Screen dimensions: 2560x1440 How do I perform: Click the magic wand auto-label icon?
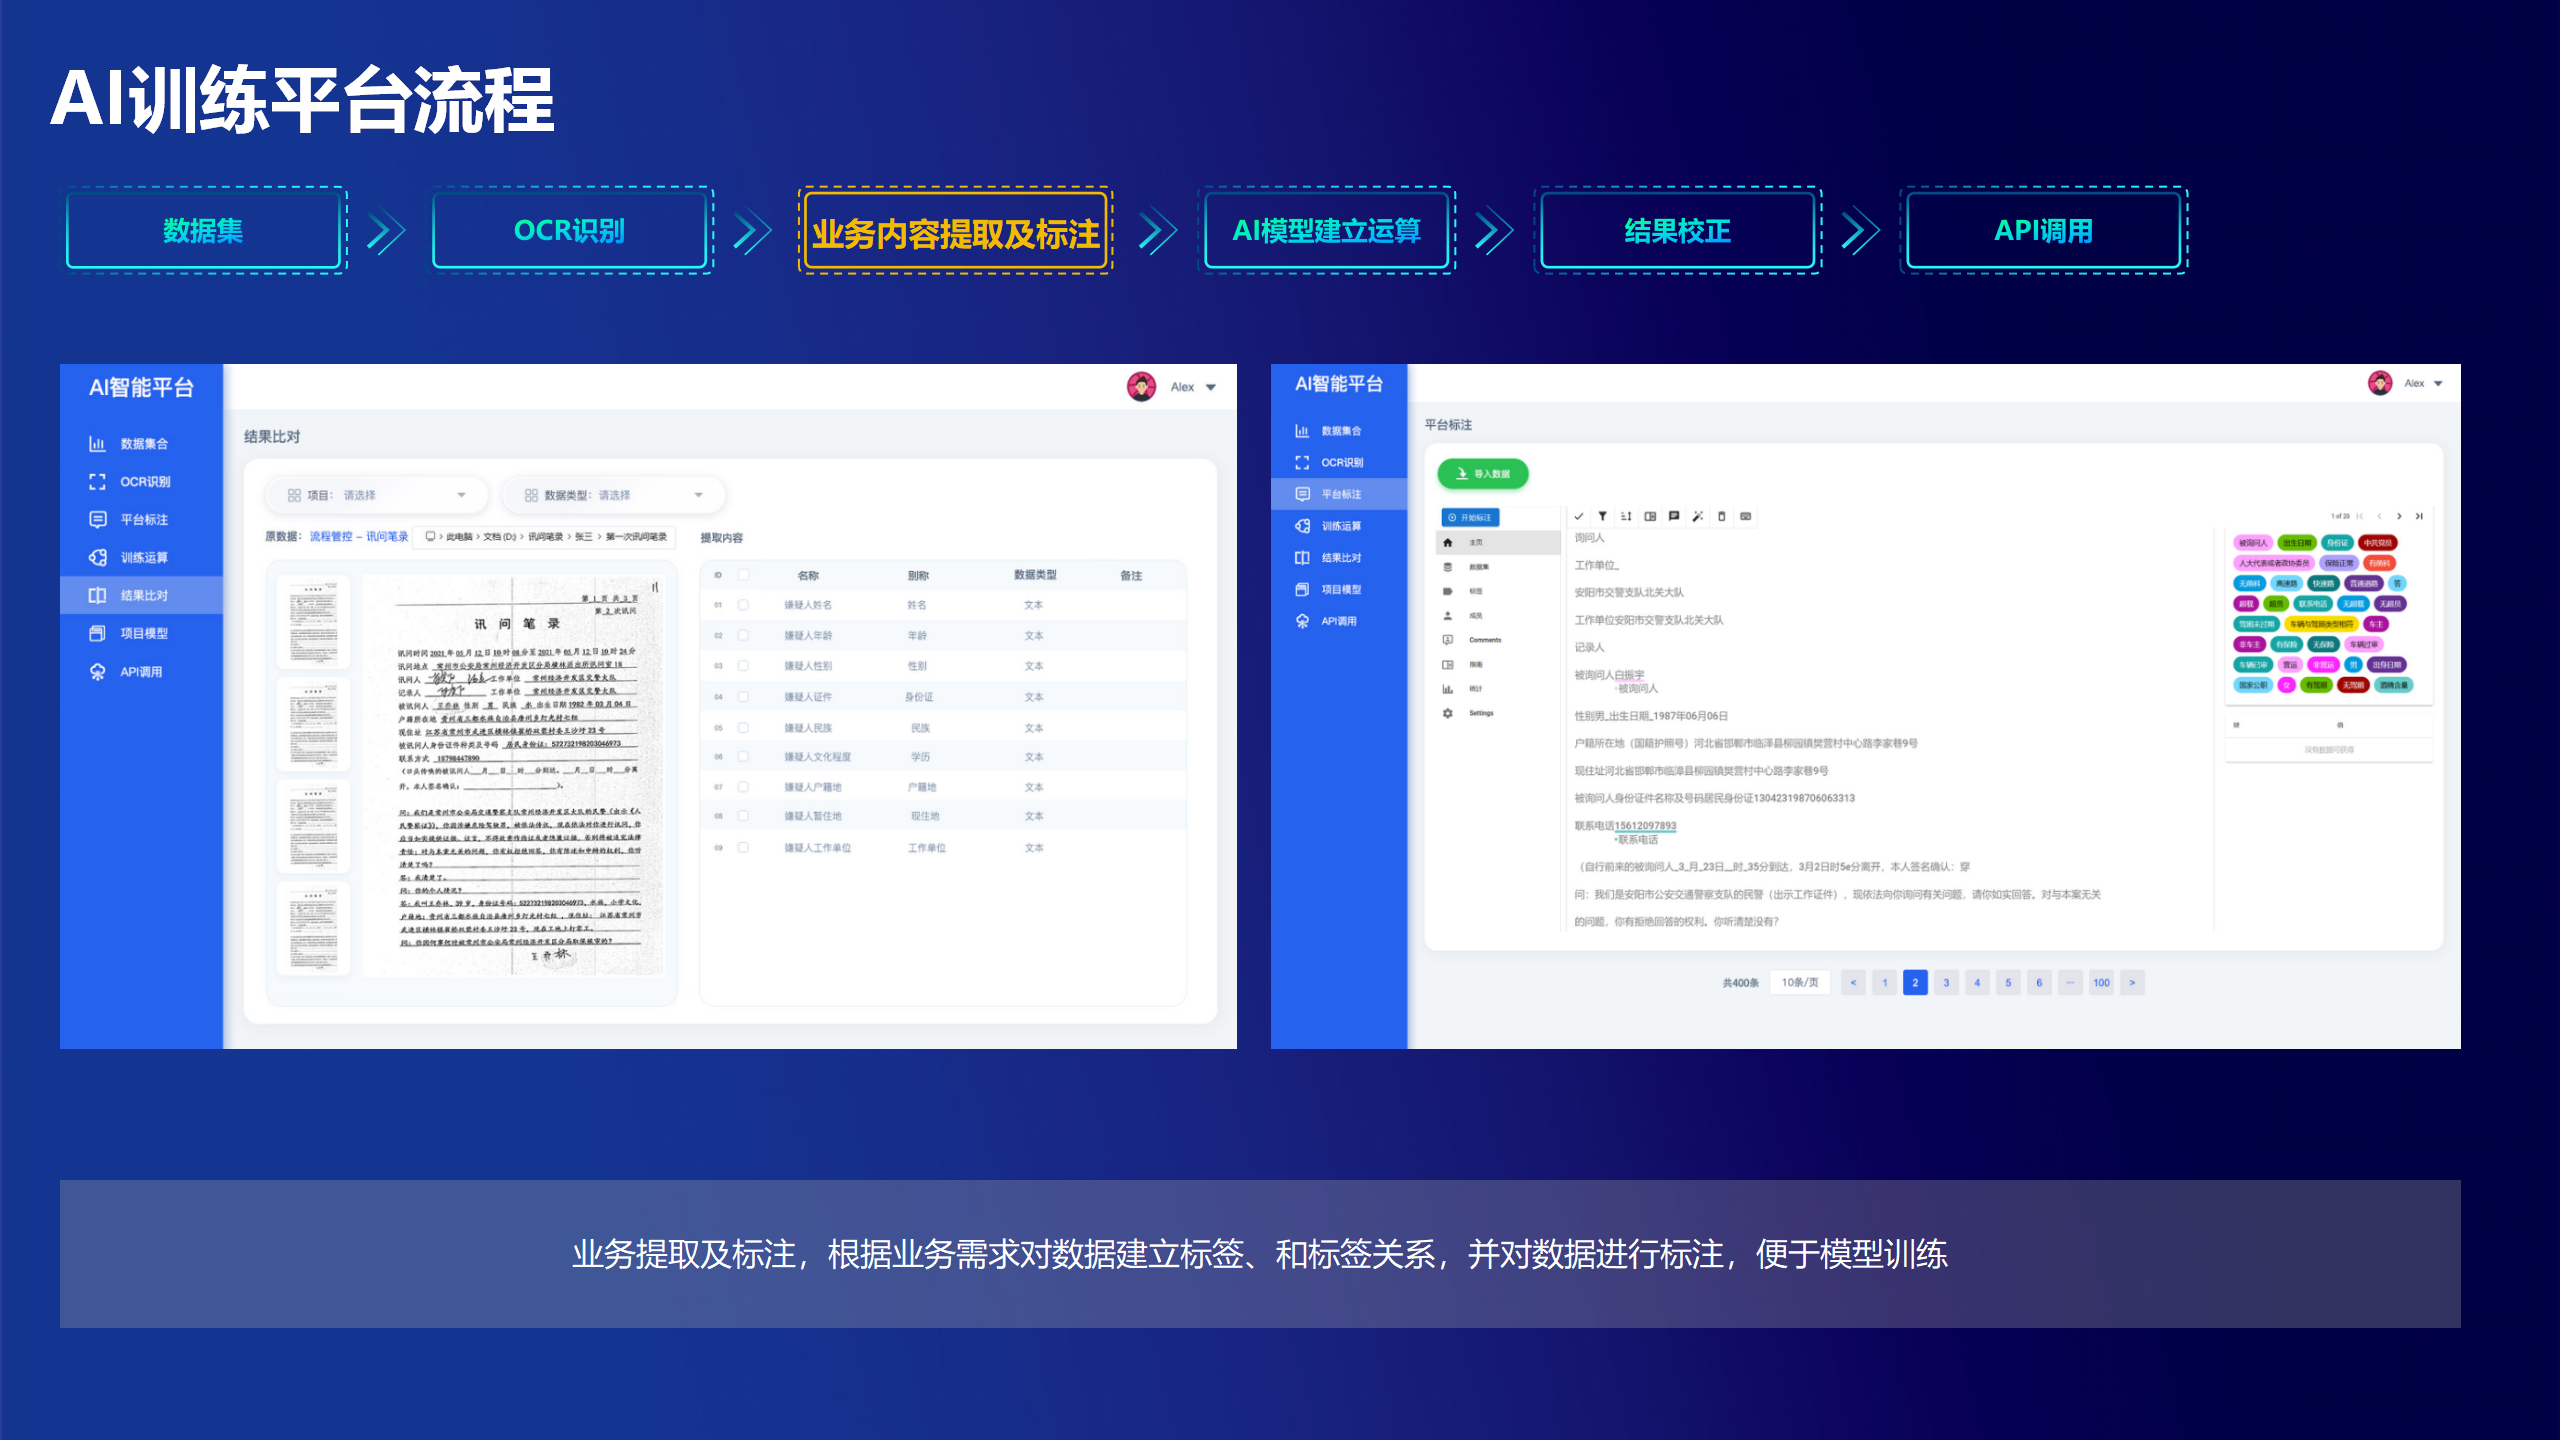[1697, 516]
